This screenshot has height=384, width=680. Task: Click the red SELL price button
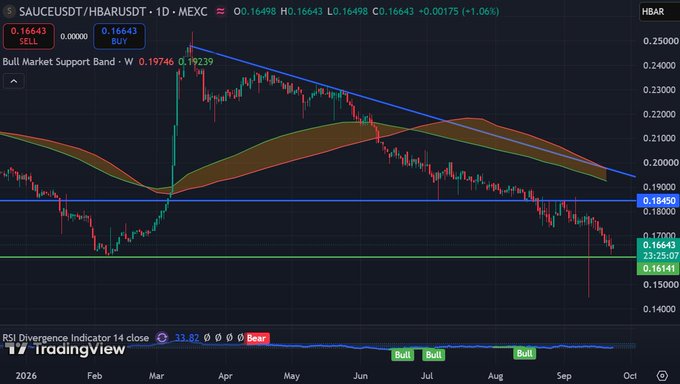pyautogui.click(x=29, y=36)
